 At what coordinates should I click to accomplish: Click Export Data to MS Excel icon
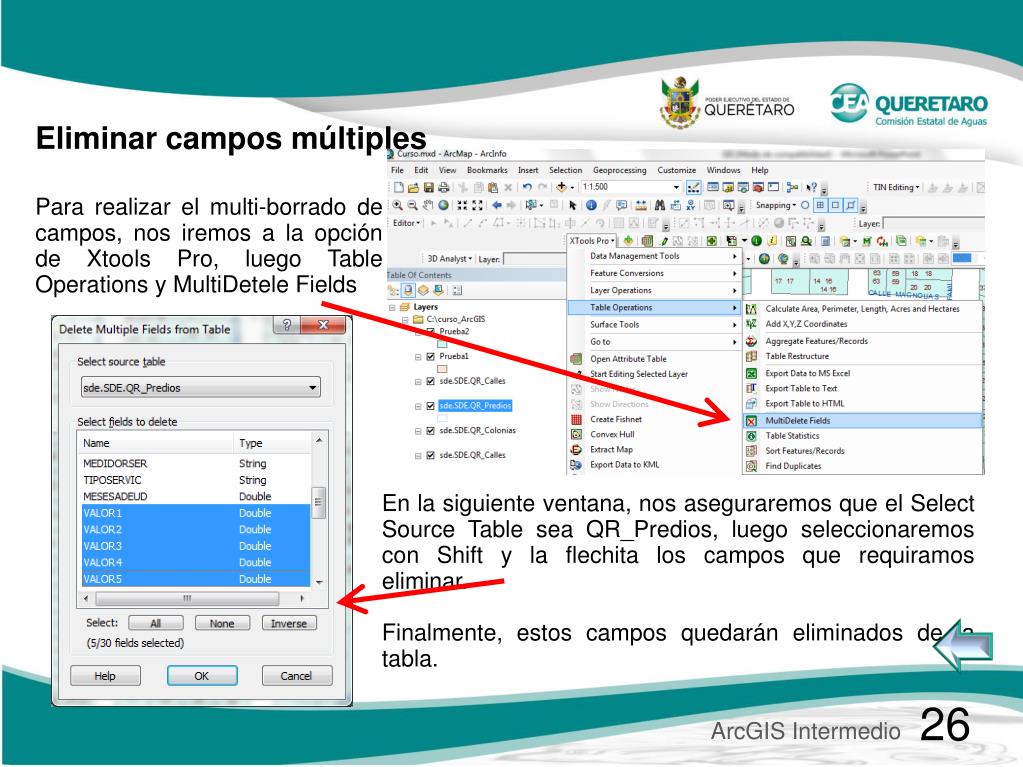tap(752, 374)
